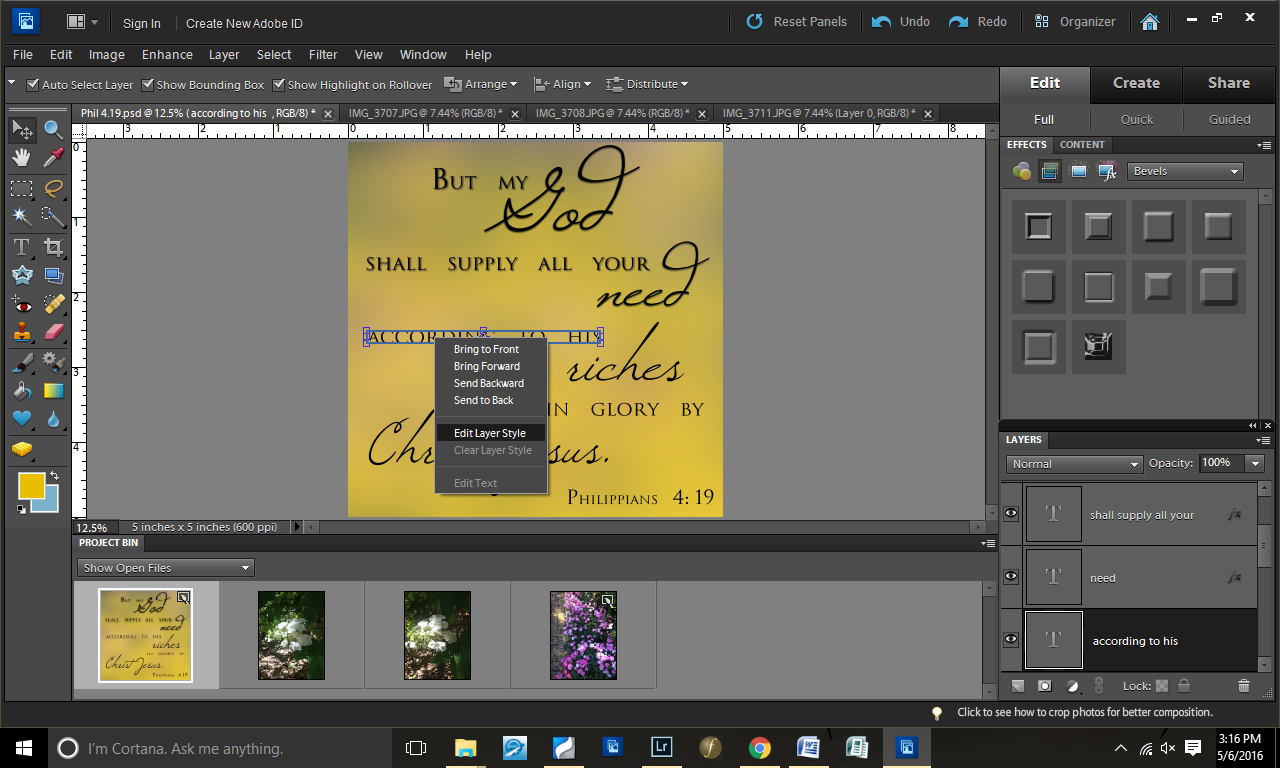Choose the Gradient tool
The height and width of the screenshot is (768, 1280).
coord(54,390)
